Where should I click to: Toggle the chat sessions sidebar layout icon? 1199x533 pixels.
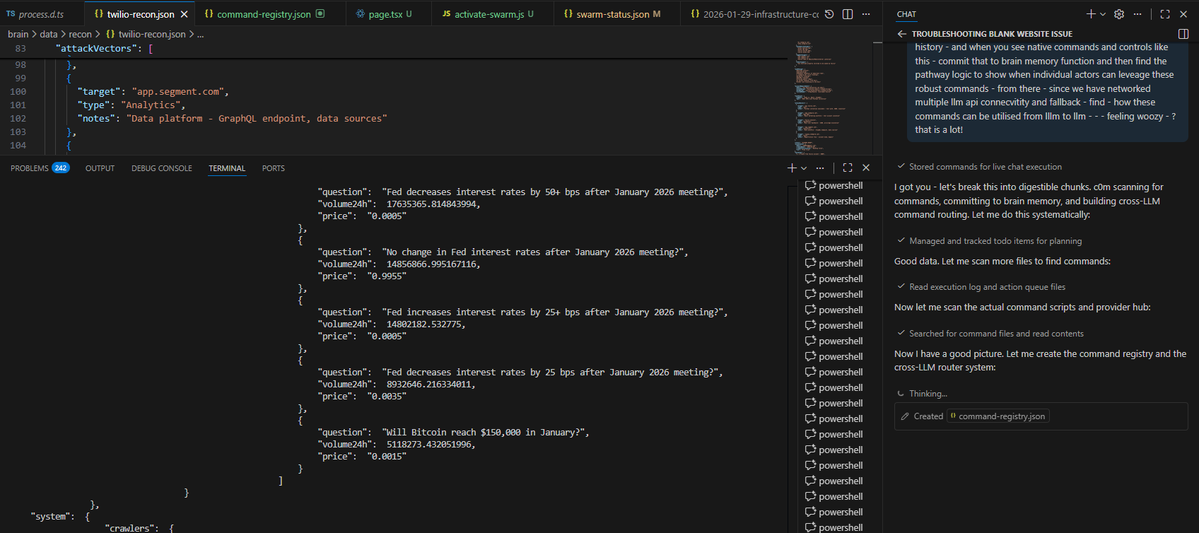[x=1184, y=34]
